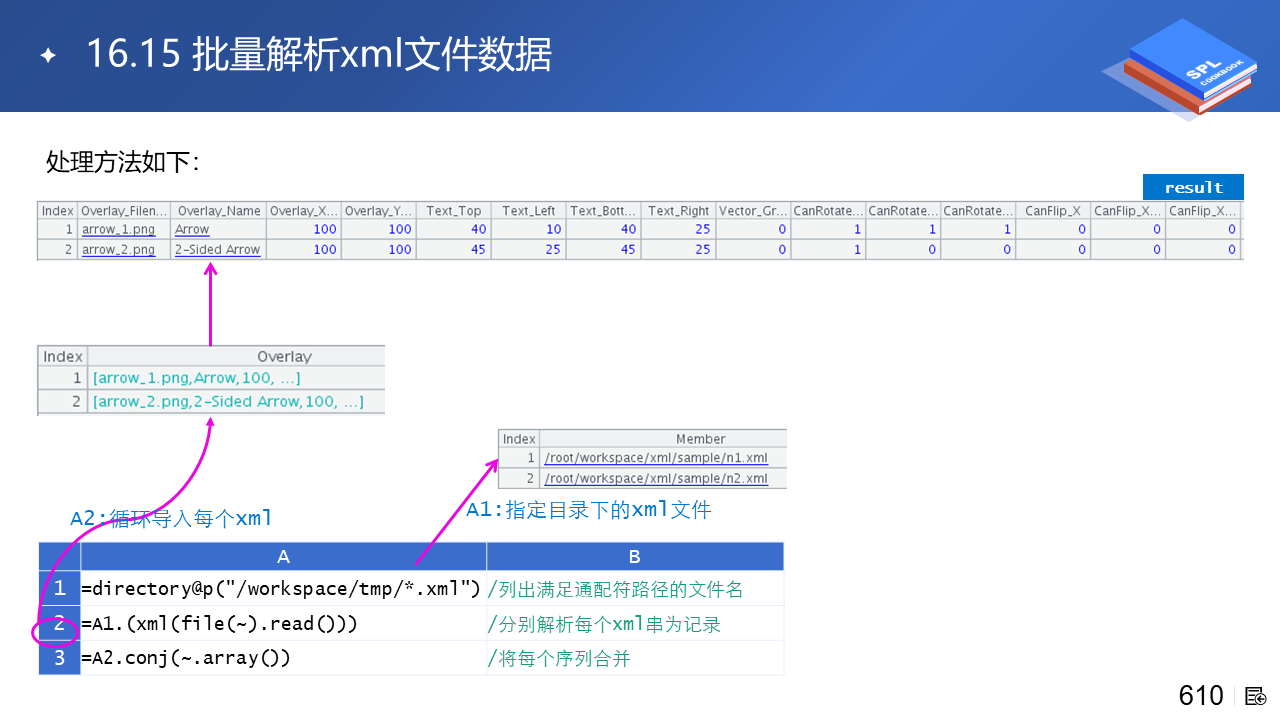The width and height of the screenshot is (1280, 720).
Task: Click the =A2.conj(~.array()) cell
Action: pos(284,658)
